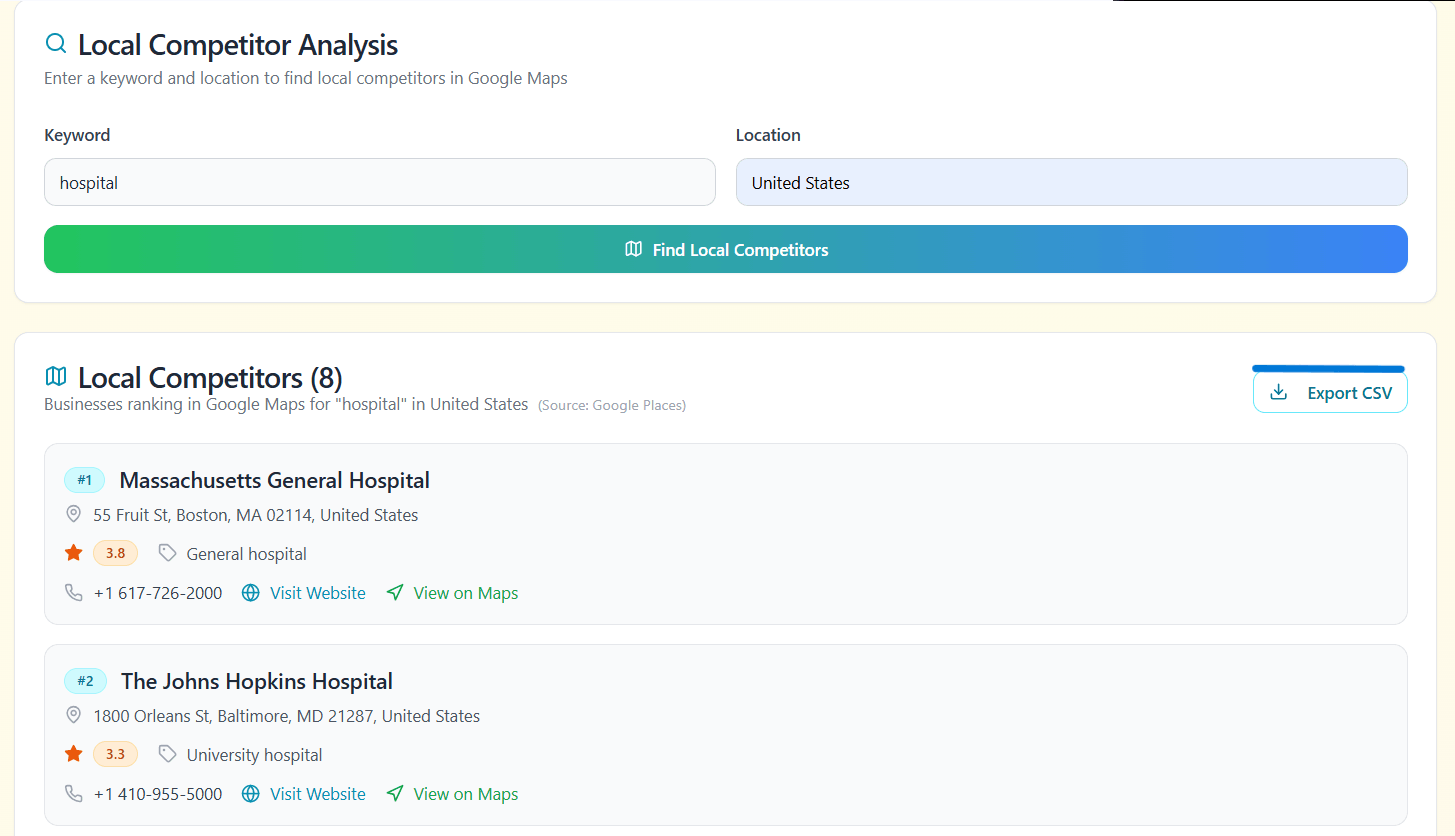This screenshot has height=836, width=1455.
Task: Click the location pin icon for Massachusetts General
Action: tap(73, 514)
